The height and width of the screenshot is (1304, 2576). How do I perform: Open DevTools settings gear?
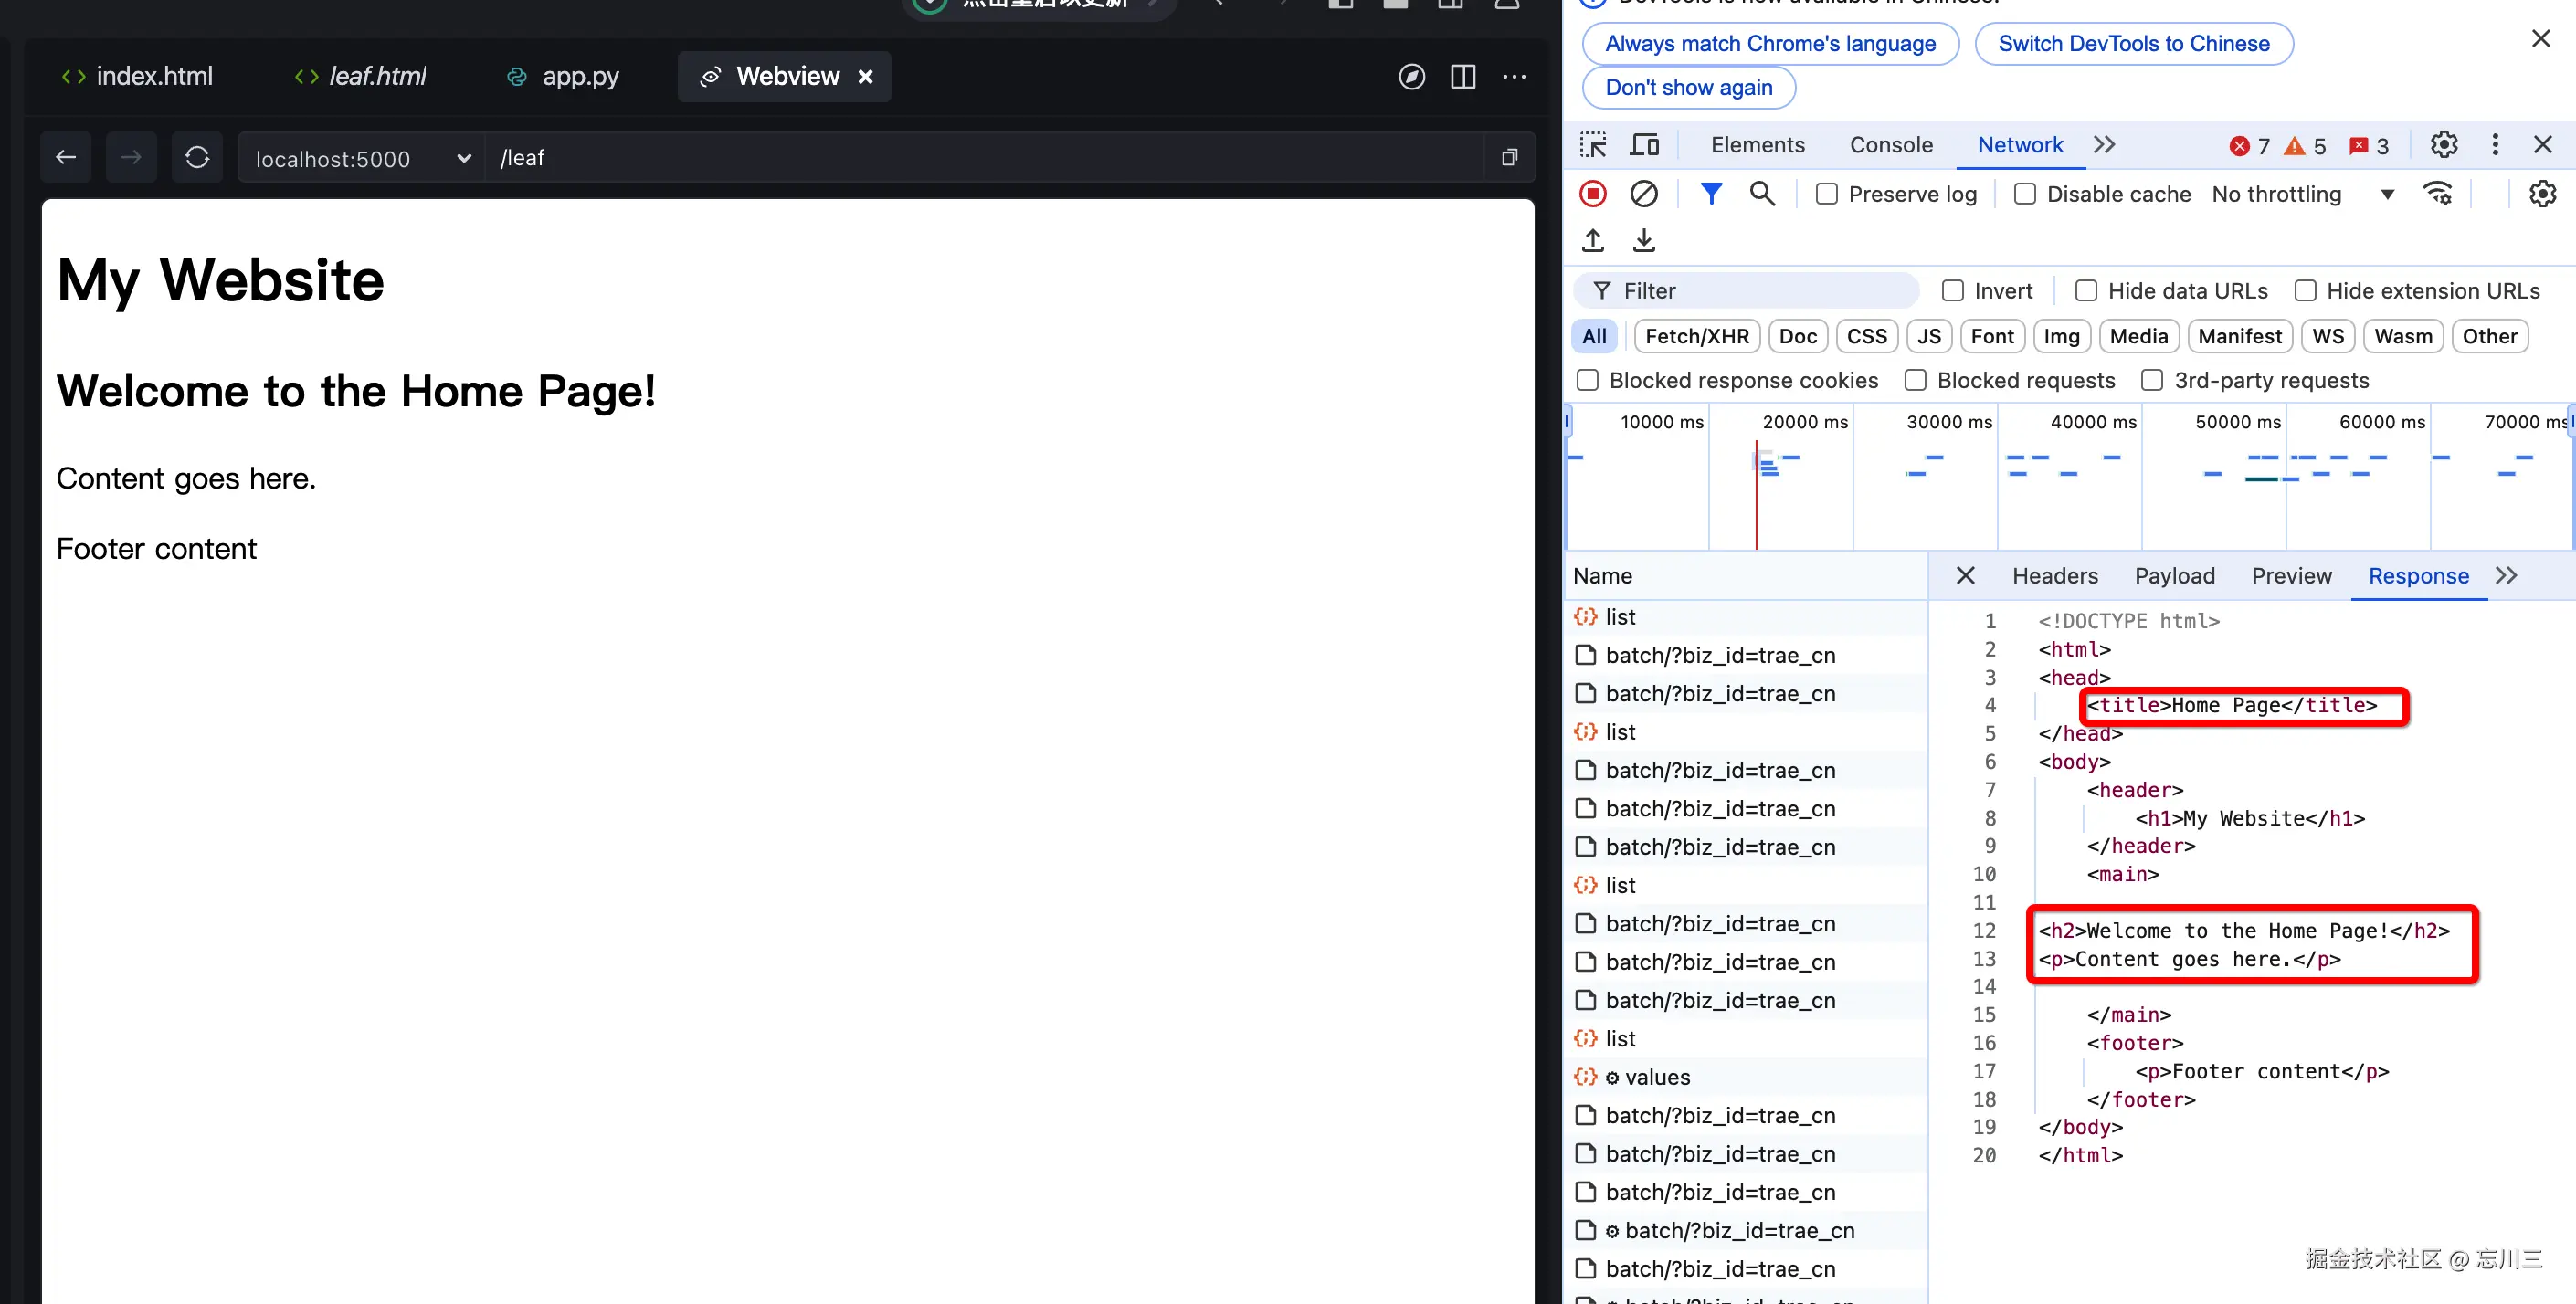[2443, 145]
